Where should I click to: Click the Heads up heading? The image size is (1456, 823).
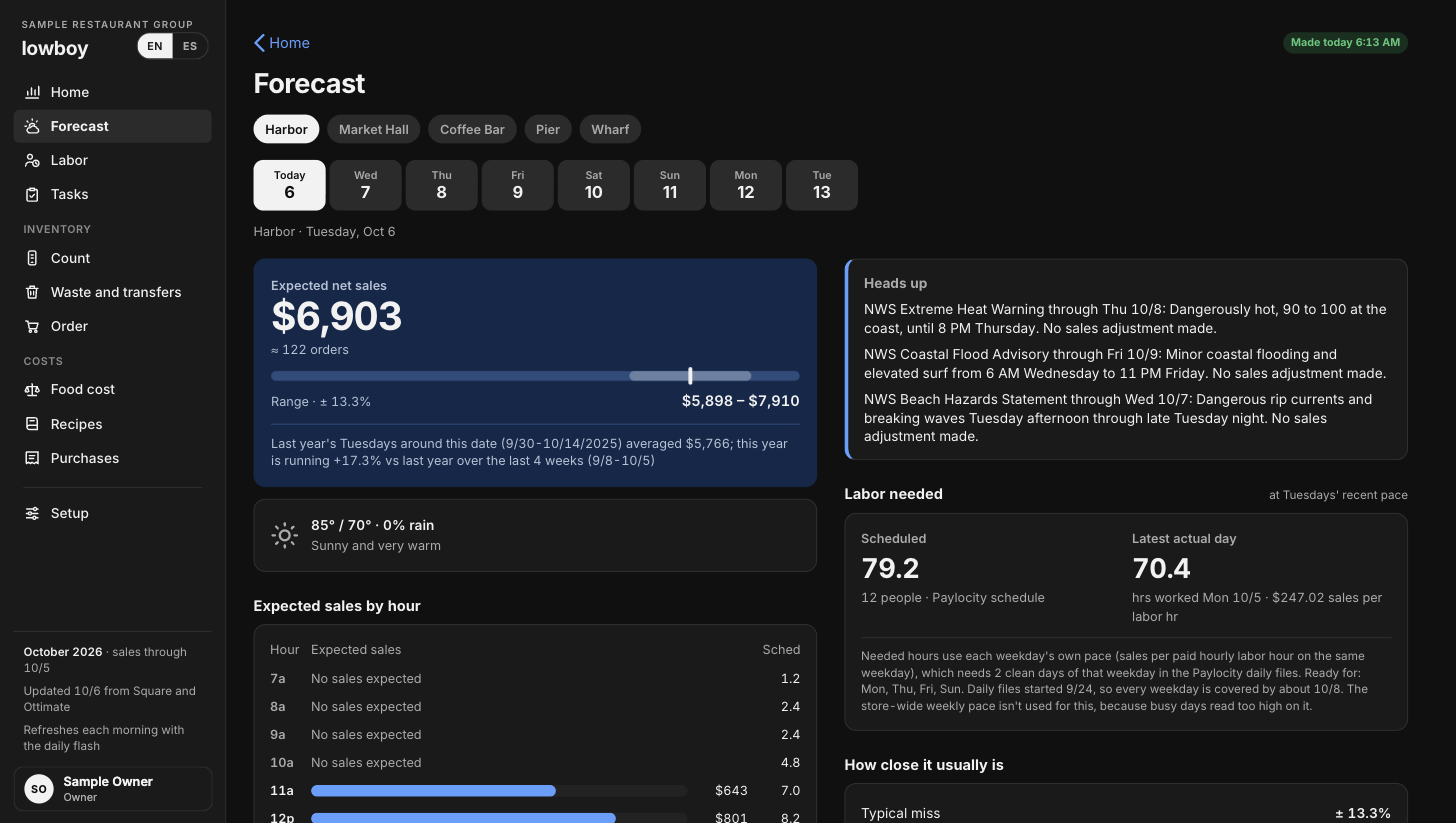pyautogui.click(x=895, y=284)
